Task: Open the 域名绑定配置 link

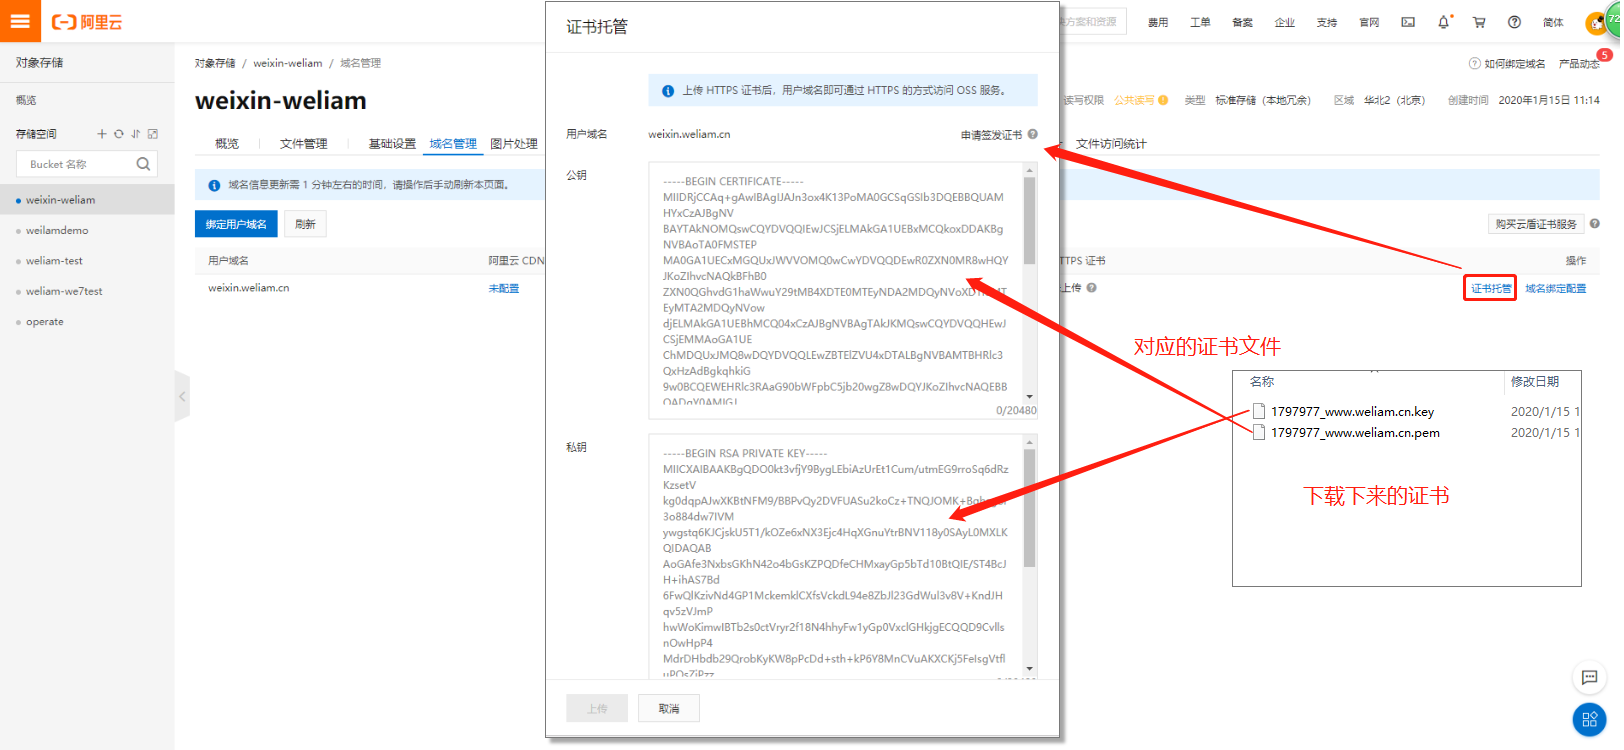Action: pyautogui.click(x=1555, y=288)
